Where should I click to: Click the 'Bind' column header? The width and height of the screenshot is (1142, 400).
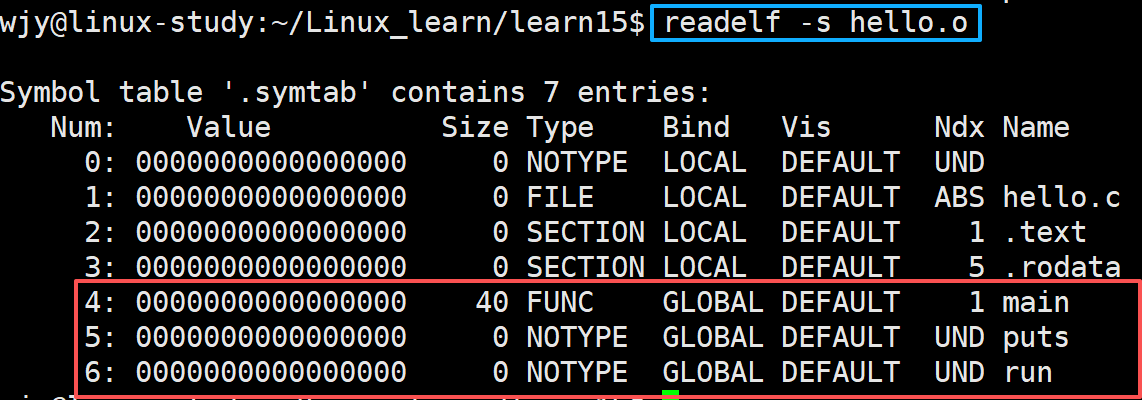click(696, 128)
